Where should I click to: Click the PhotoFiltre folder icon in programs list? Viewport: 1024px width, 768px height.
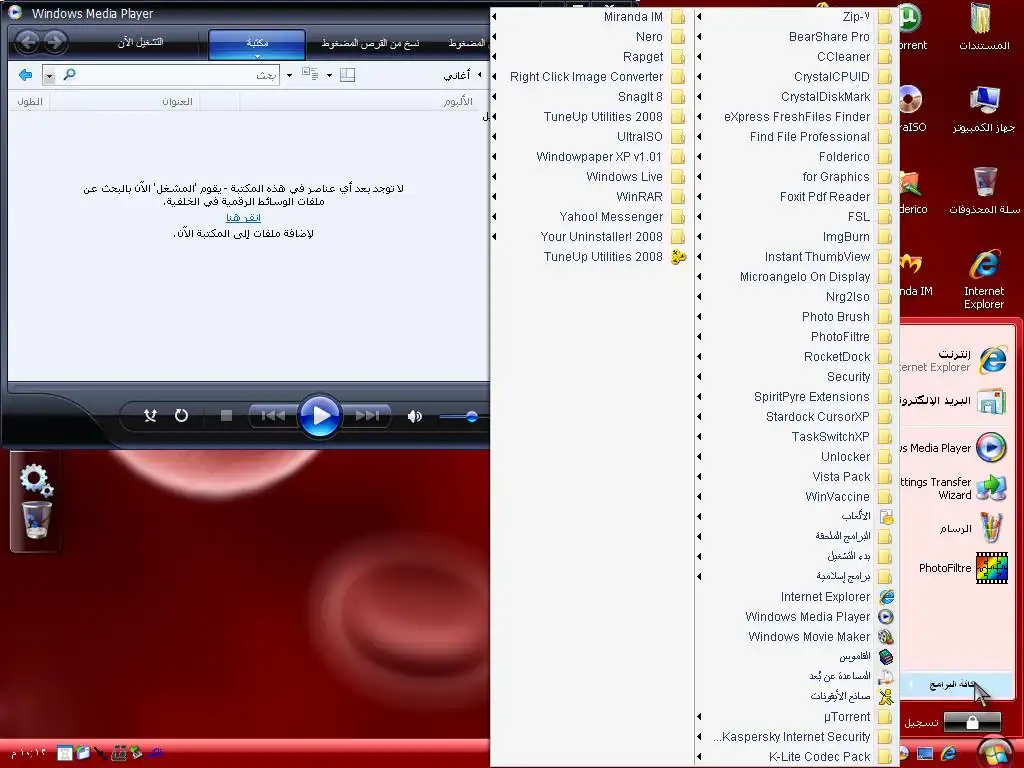tap(885, 337)
